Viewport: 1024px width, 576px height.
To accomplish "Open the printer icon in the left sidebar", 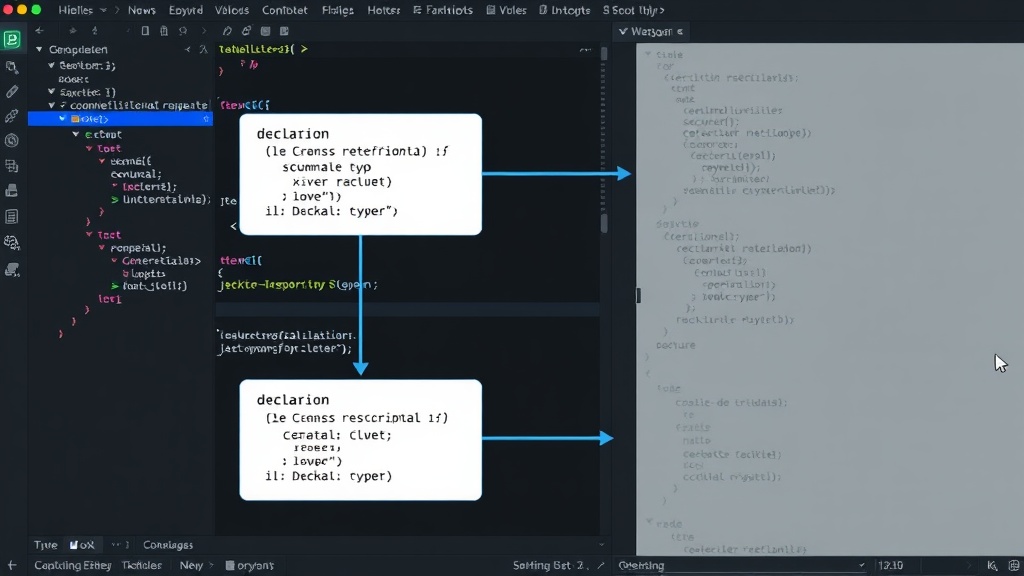I will 12,191.
